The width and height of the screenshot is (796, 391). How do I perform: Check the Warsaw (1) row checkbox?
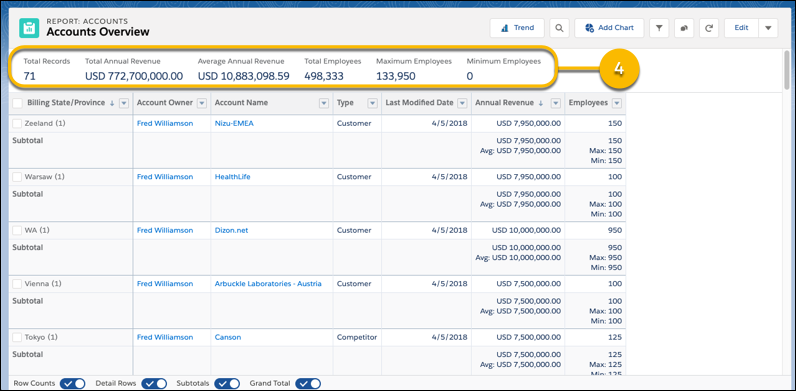[x=17, y=177]
